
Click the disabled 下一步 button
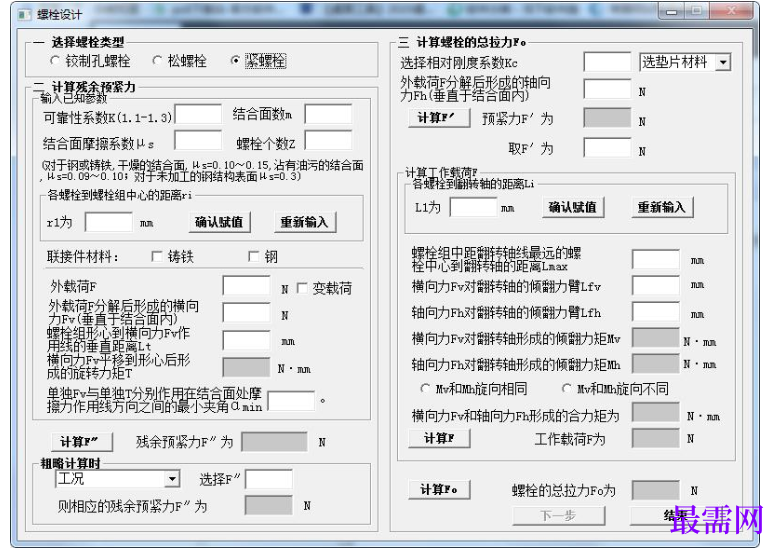tap(559, 516)
